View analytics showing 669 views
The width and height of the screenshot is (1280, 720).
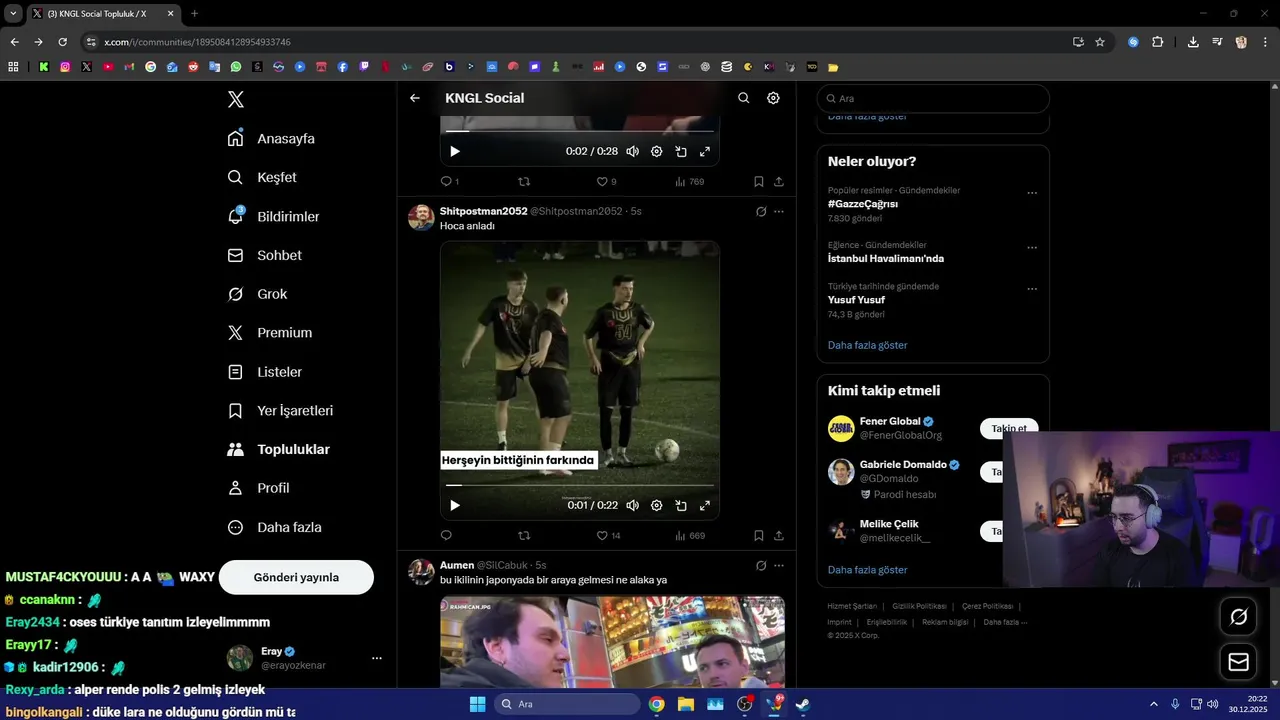pyautogui.click(x=690, y=536)
